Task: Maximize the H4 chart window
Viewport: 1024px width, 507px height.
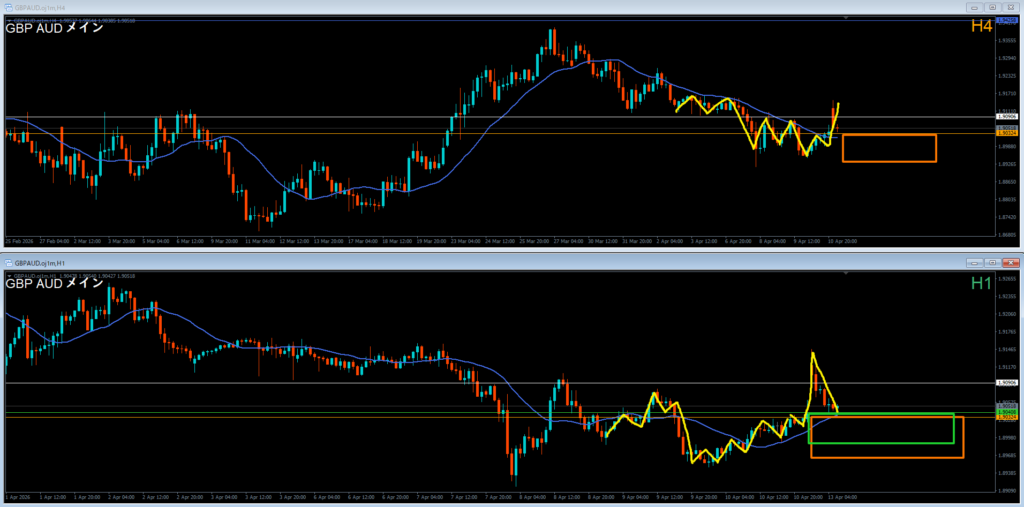Action: [993, 6]
